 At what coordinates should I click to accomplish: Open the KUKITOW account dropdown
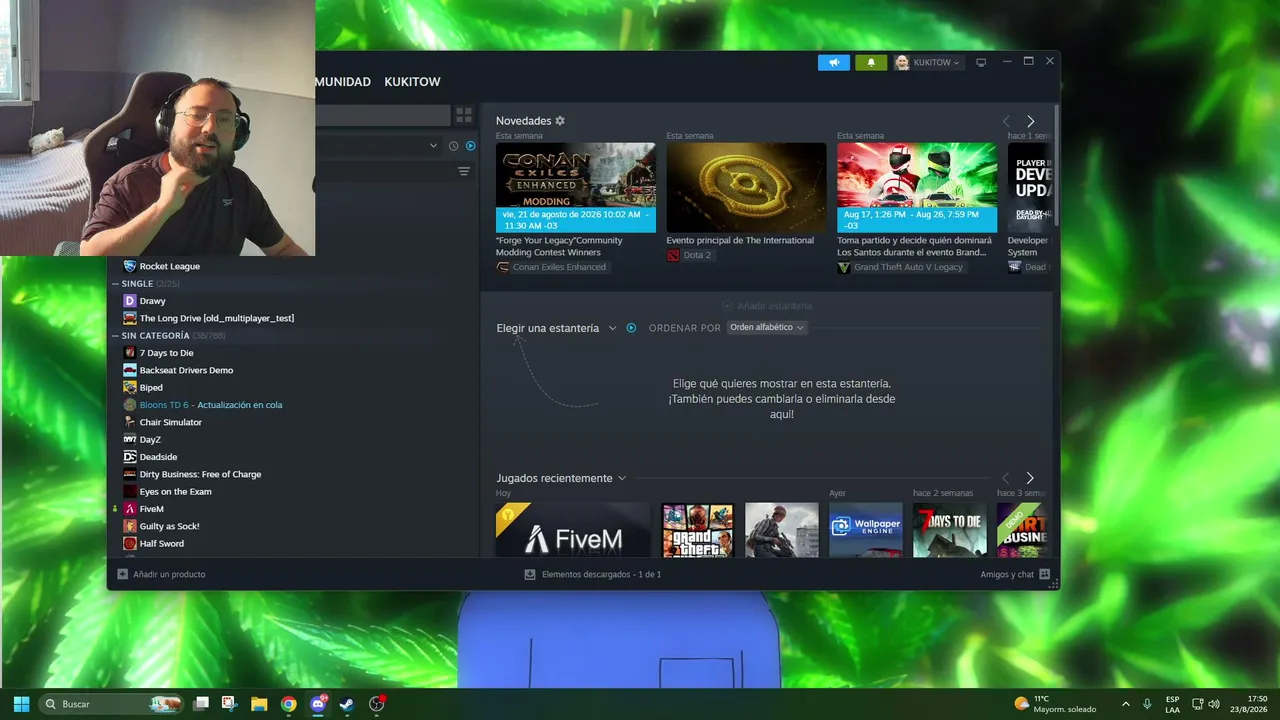click(928, 62)
